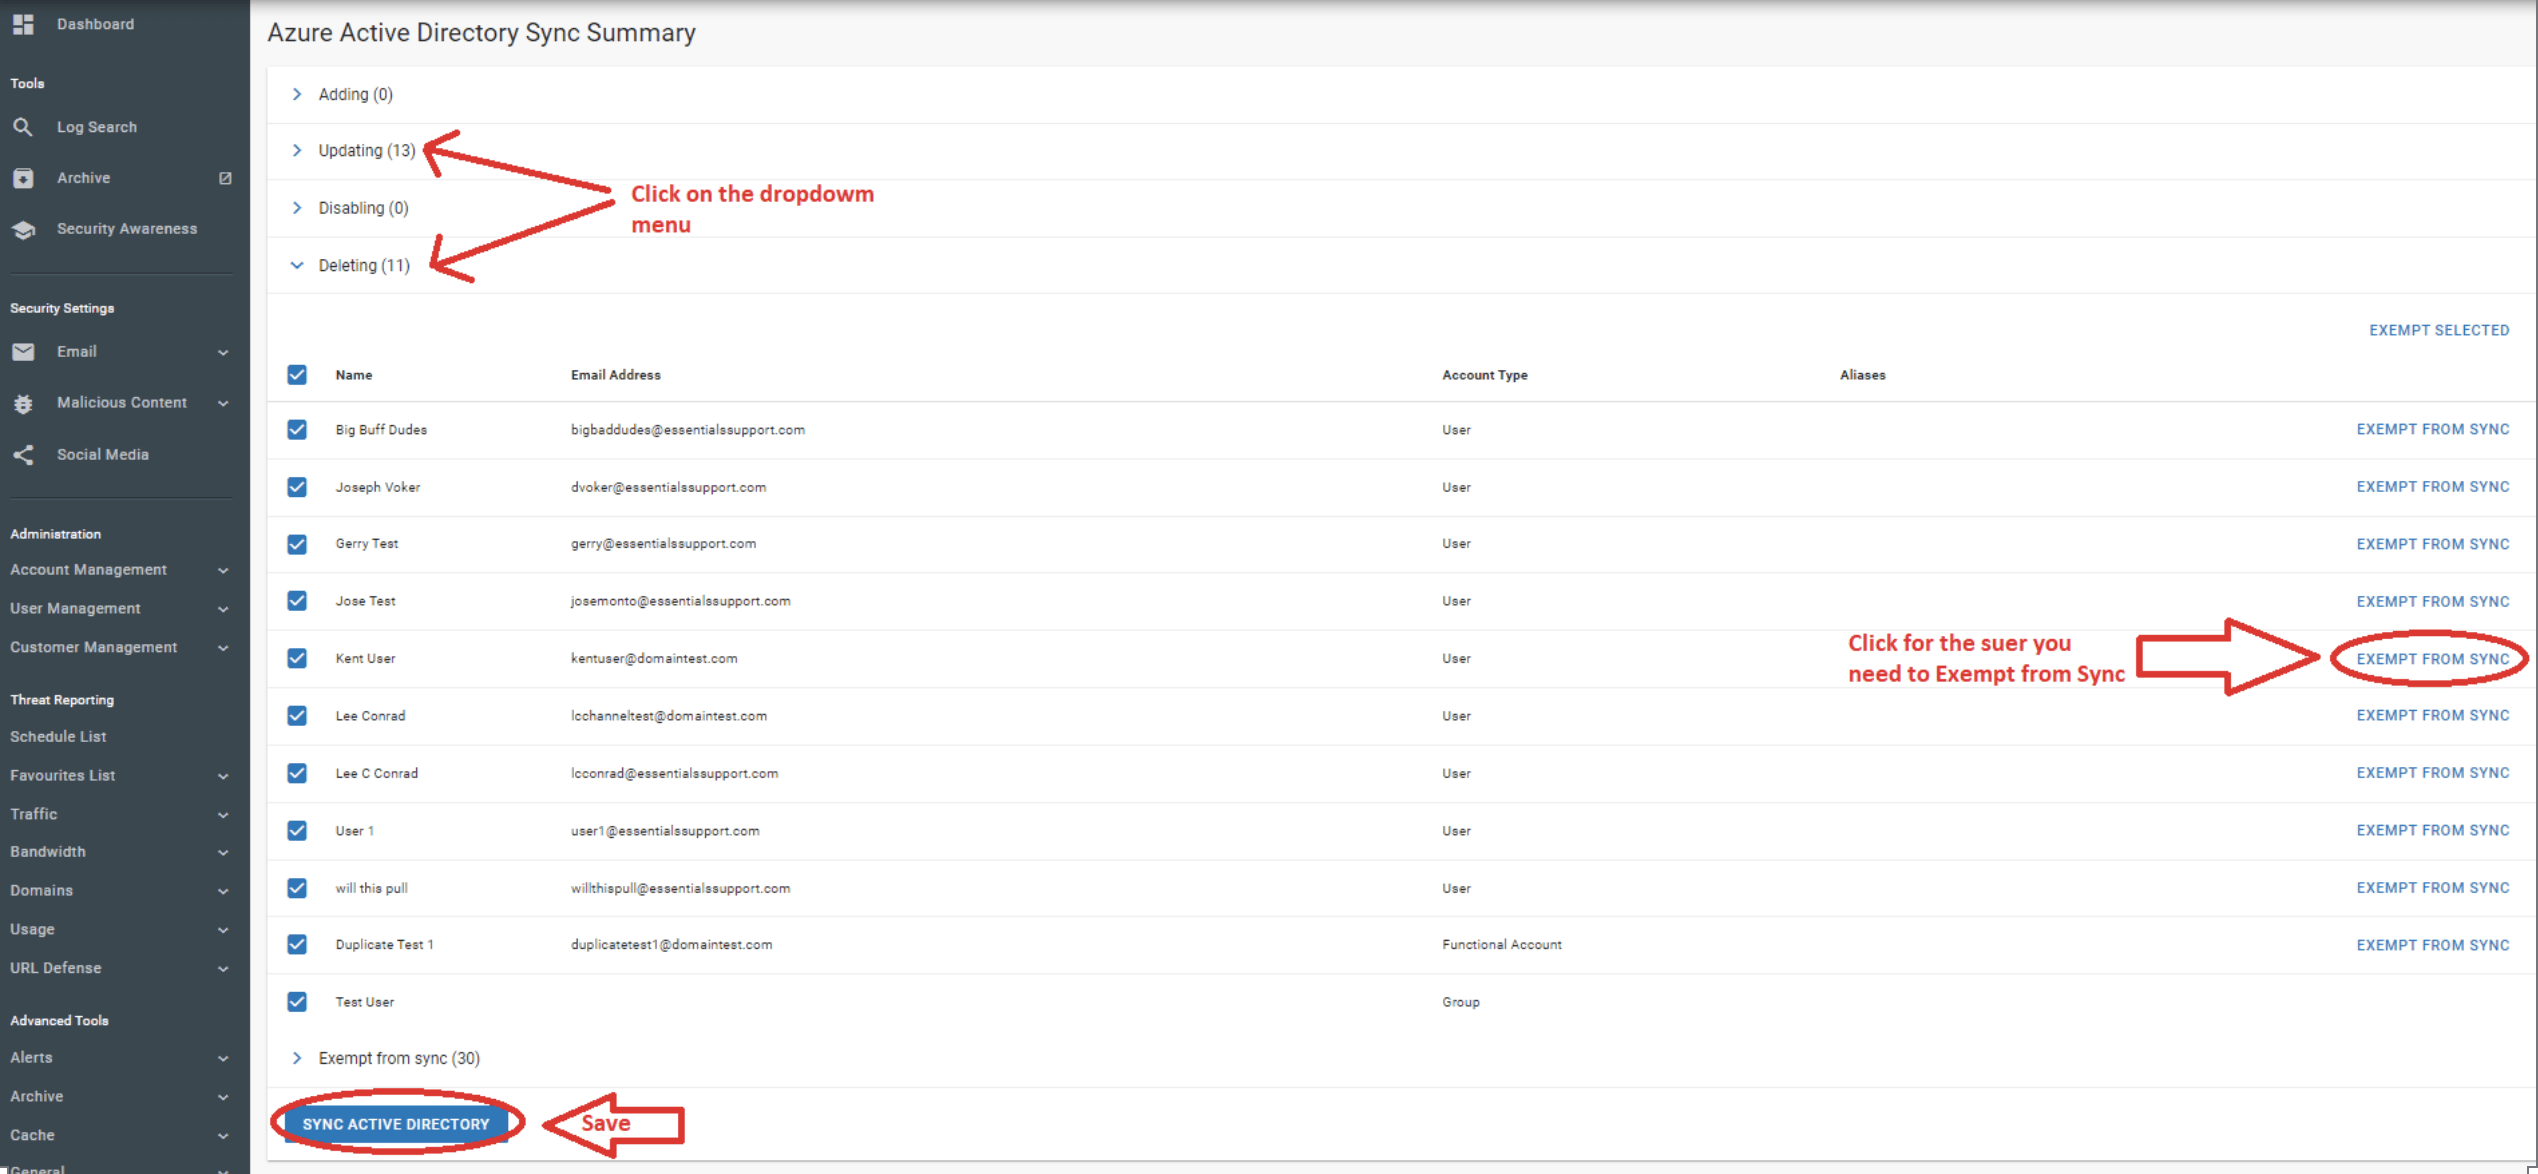
Task: Exempt Kent User from sync
Action: [x=2433, y=659]
